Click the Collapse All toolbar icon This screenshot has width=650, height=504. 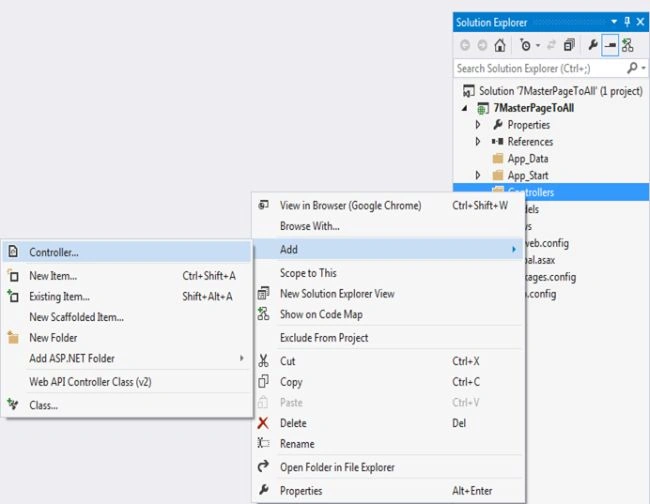pyautogui.click(x=569, y=45)
